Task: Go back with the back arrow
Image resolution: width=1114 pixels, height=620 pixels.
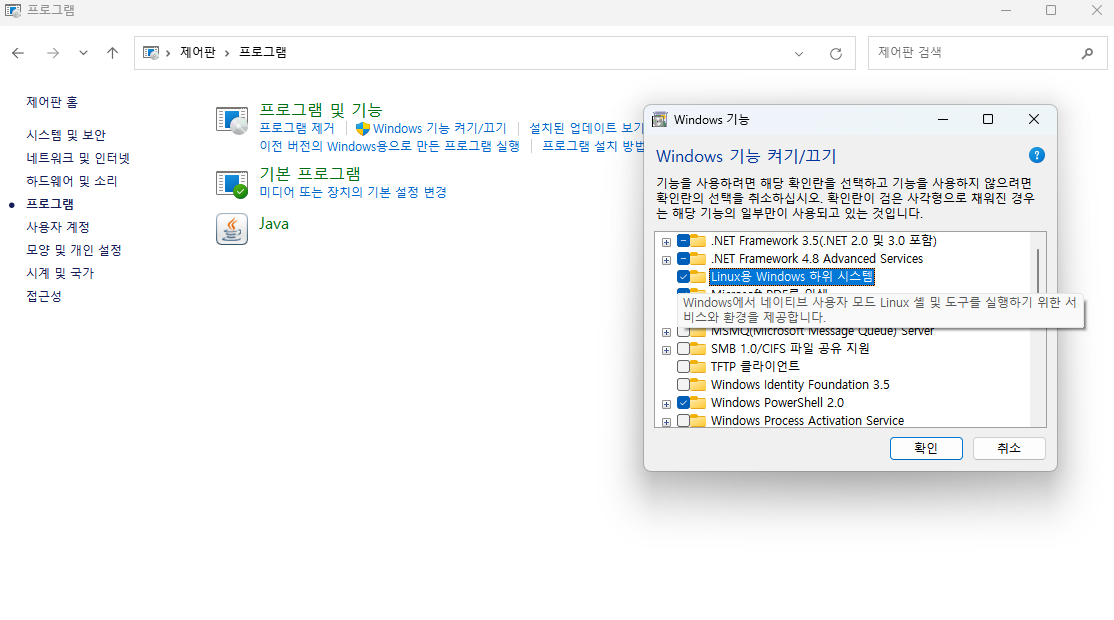Action: (18, 53)
